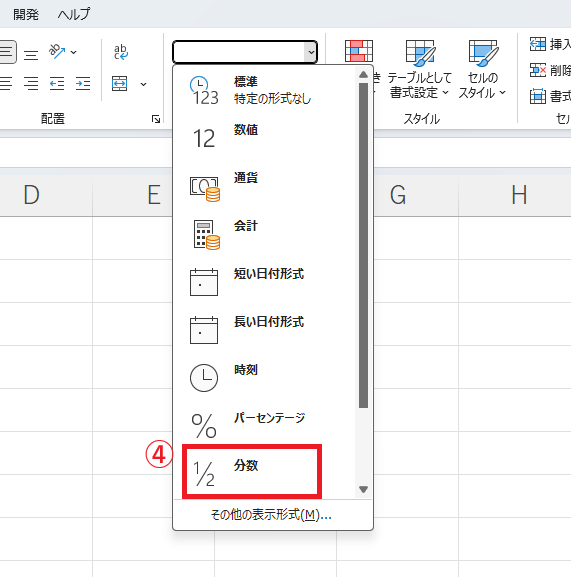This screenshot has height=577, width=571.
Task: Click the 削除 cells button
Action: tap(551, 70)
